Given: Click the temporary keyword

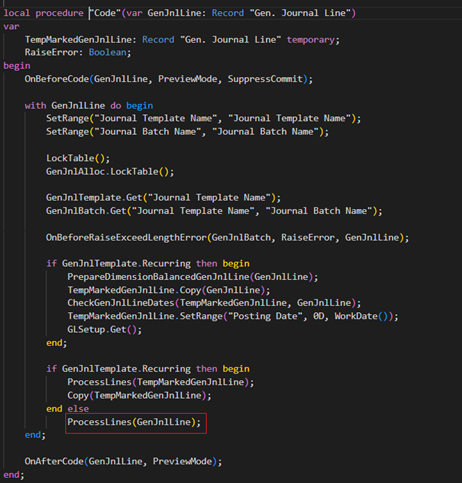Looking at the screenshot, I should pos(311,40).
